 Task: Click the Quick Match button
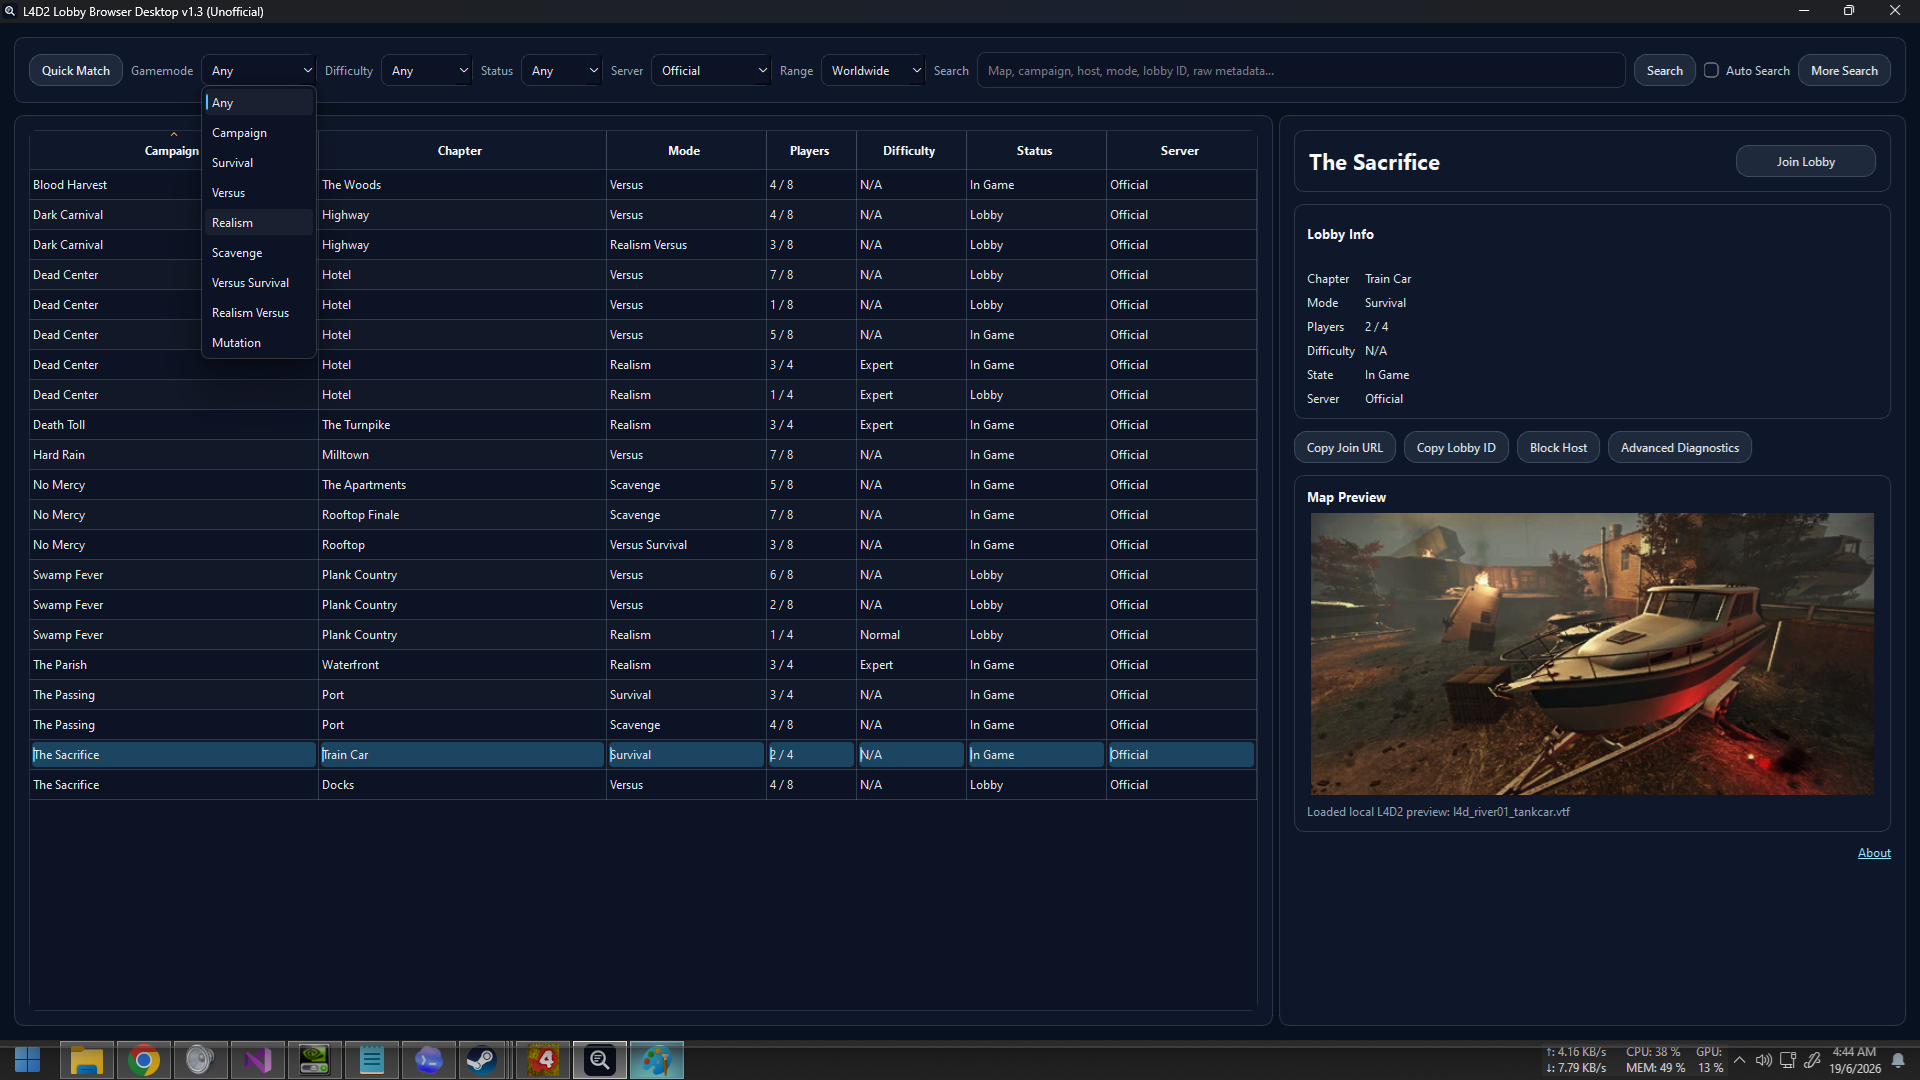[76, 70]
